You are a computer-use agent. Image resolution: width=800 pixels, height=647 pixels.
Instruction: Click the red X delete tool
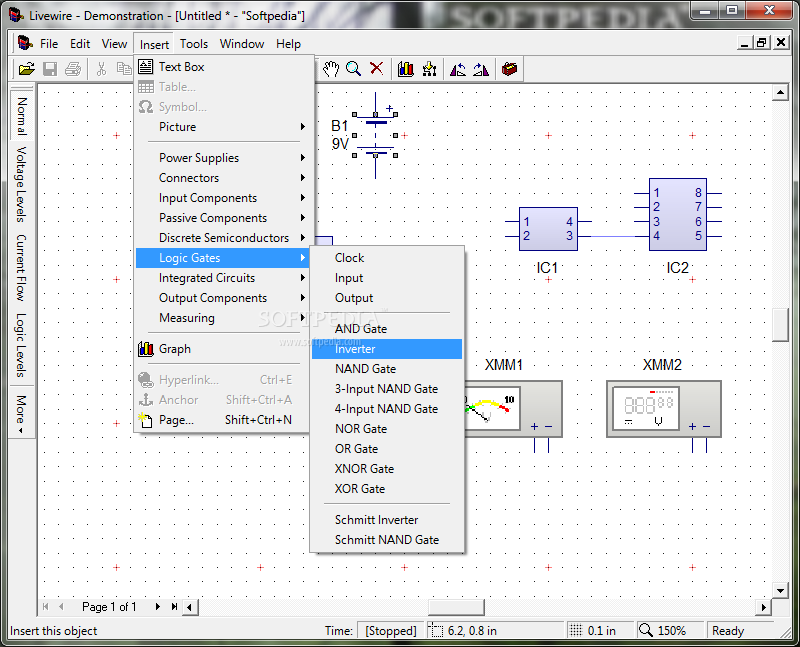[377, 68]
